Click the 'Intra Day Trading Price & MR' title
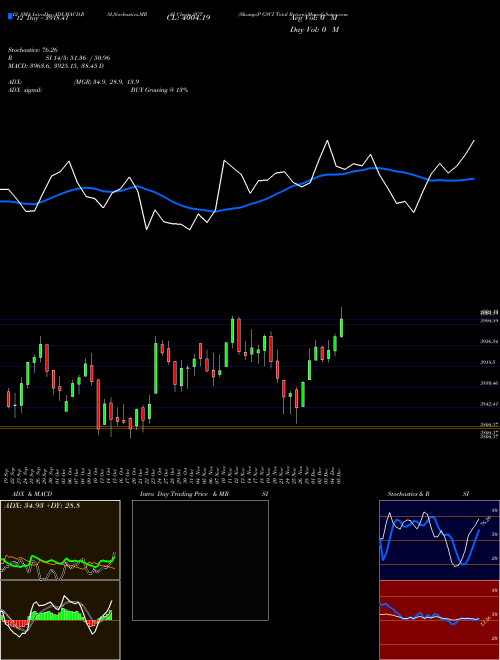 [x=185, y=494]
